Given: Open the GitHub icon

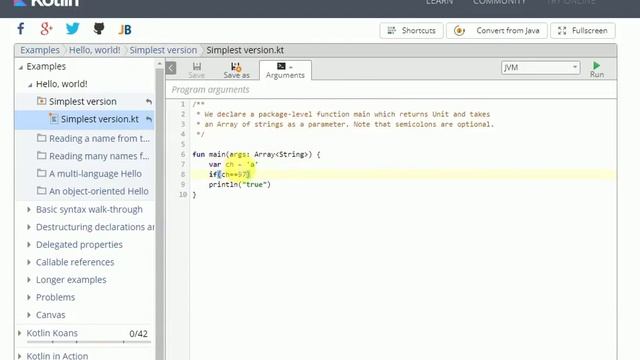Looking at the screenshot, I should [x=99, y=29].
